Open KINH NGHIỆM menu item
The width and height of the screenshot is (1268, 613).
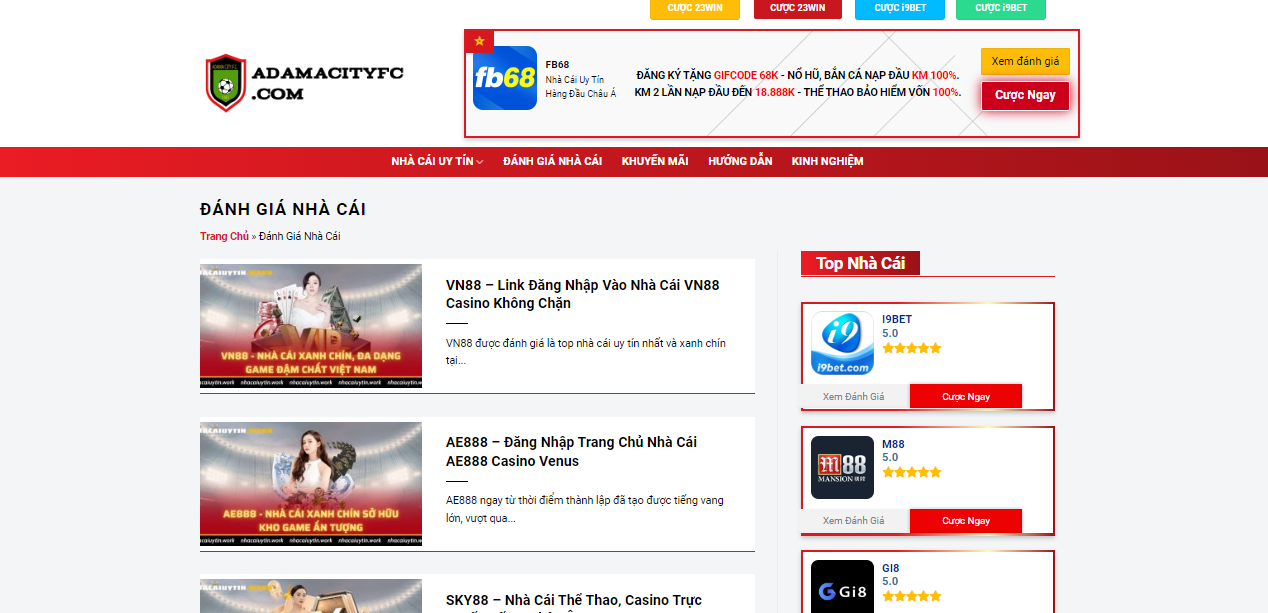coord(827,161)
